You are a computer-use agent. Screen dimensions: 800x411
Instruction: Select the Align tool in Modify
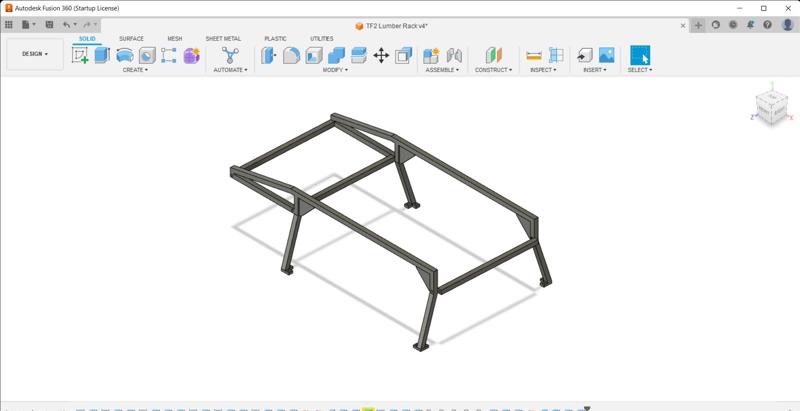pyautogui.click(x=404, y=55)
